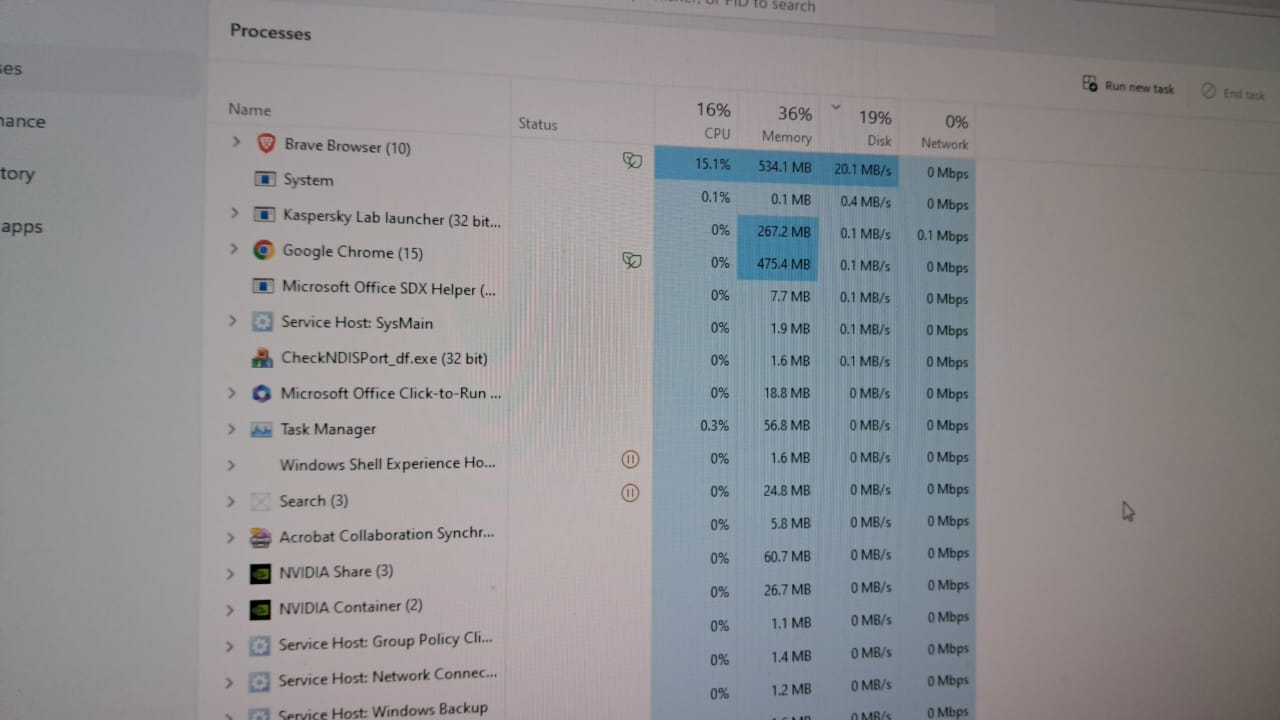Expand the NVIDIA Container process group
Image resolution: width=1280 pixels, height=720 pixels.
[230, 609]
